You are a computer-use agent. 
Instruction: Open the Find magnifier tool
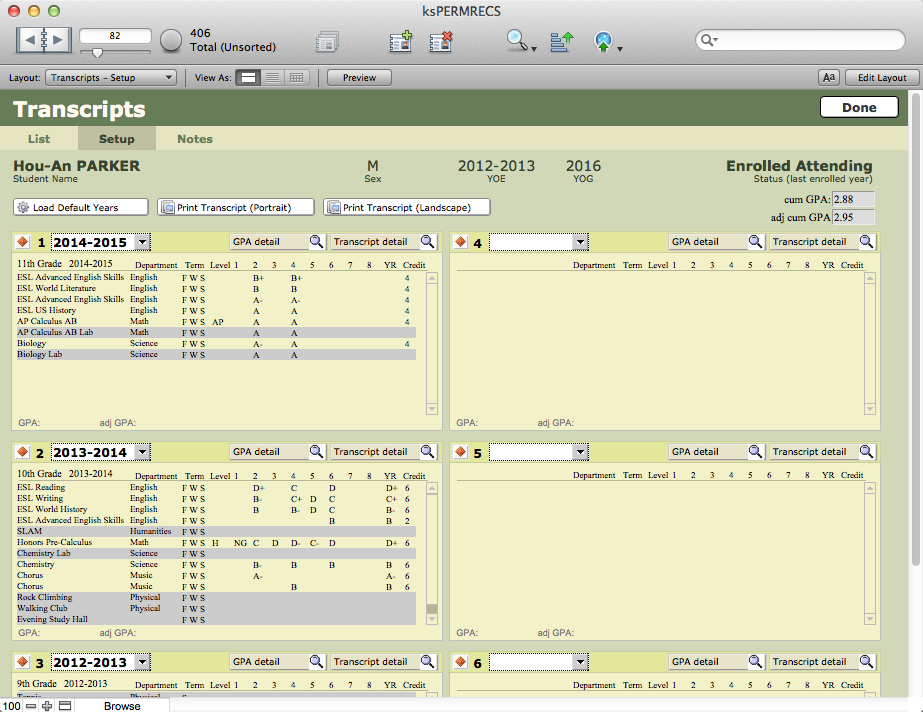518,41
